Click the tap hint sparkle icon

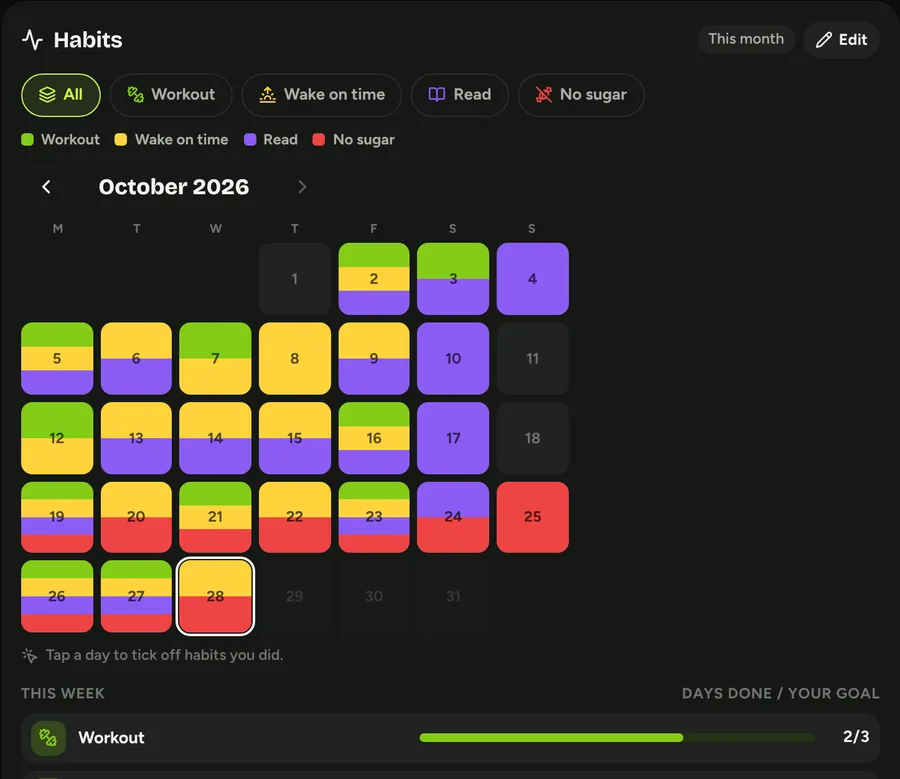[30, 655]
